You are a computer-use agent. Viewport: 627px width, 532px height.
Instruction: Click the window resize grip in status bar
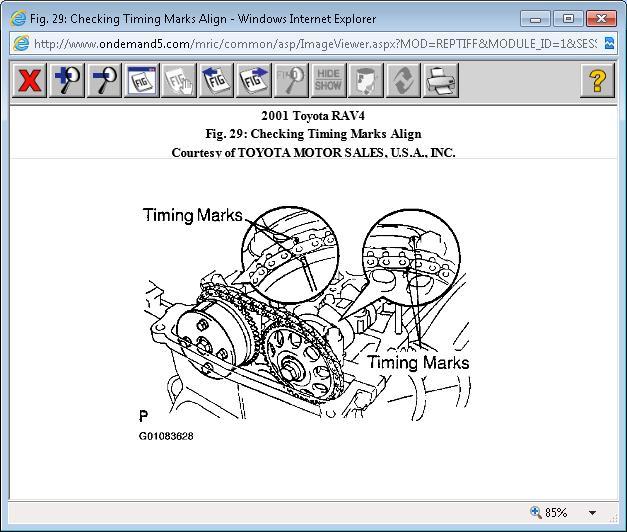click(x=613, y=518)
